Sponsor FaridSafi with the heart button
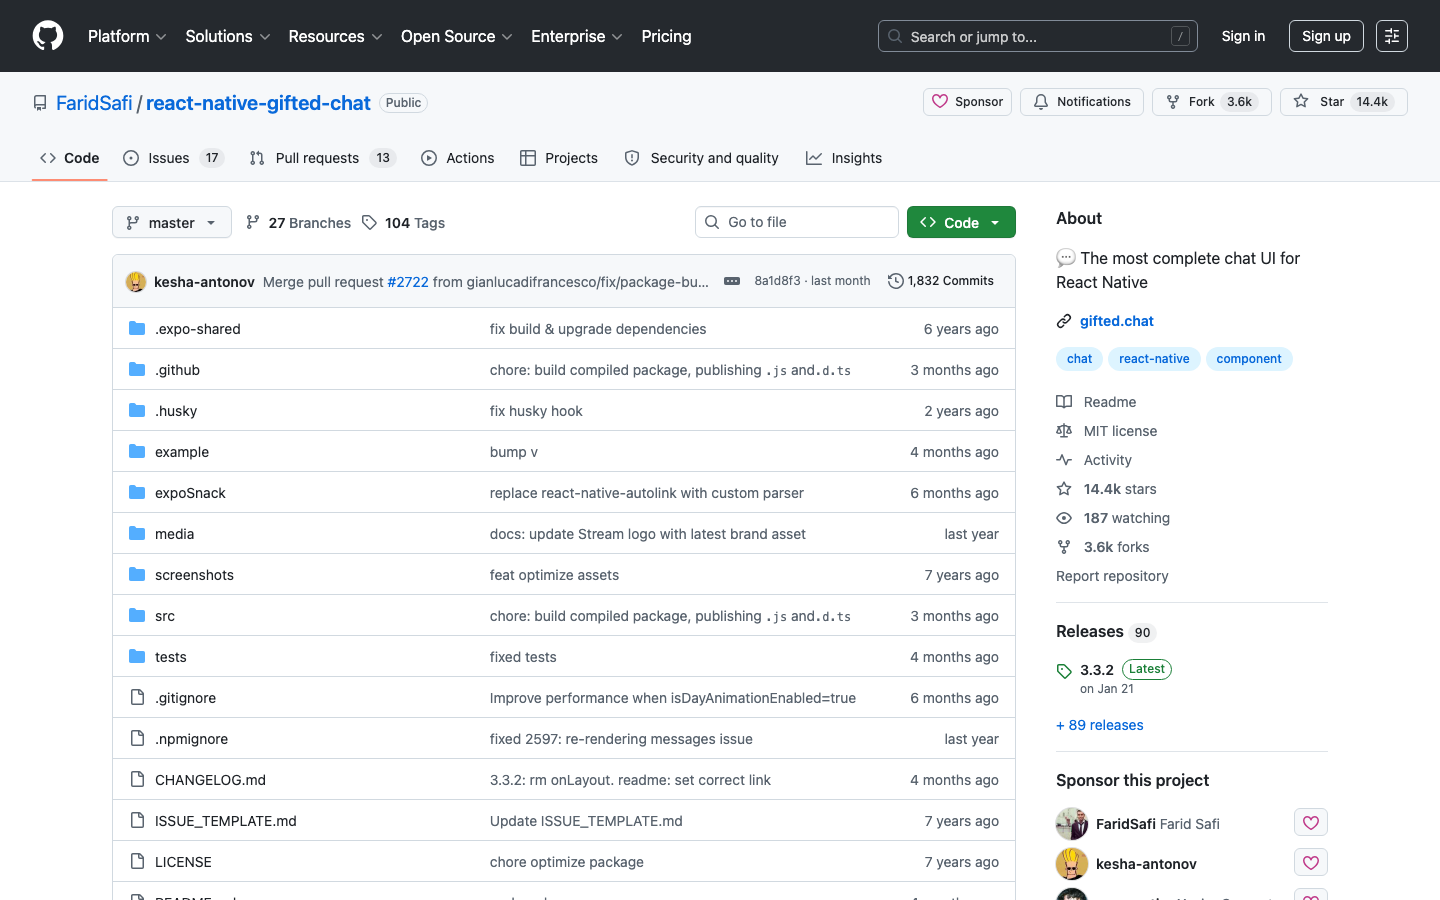This screenshot has width=1440, height=900. (x=1311, y=823)
